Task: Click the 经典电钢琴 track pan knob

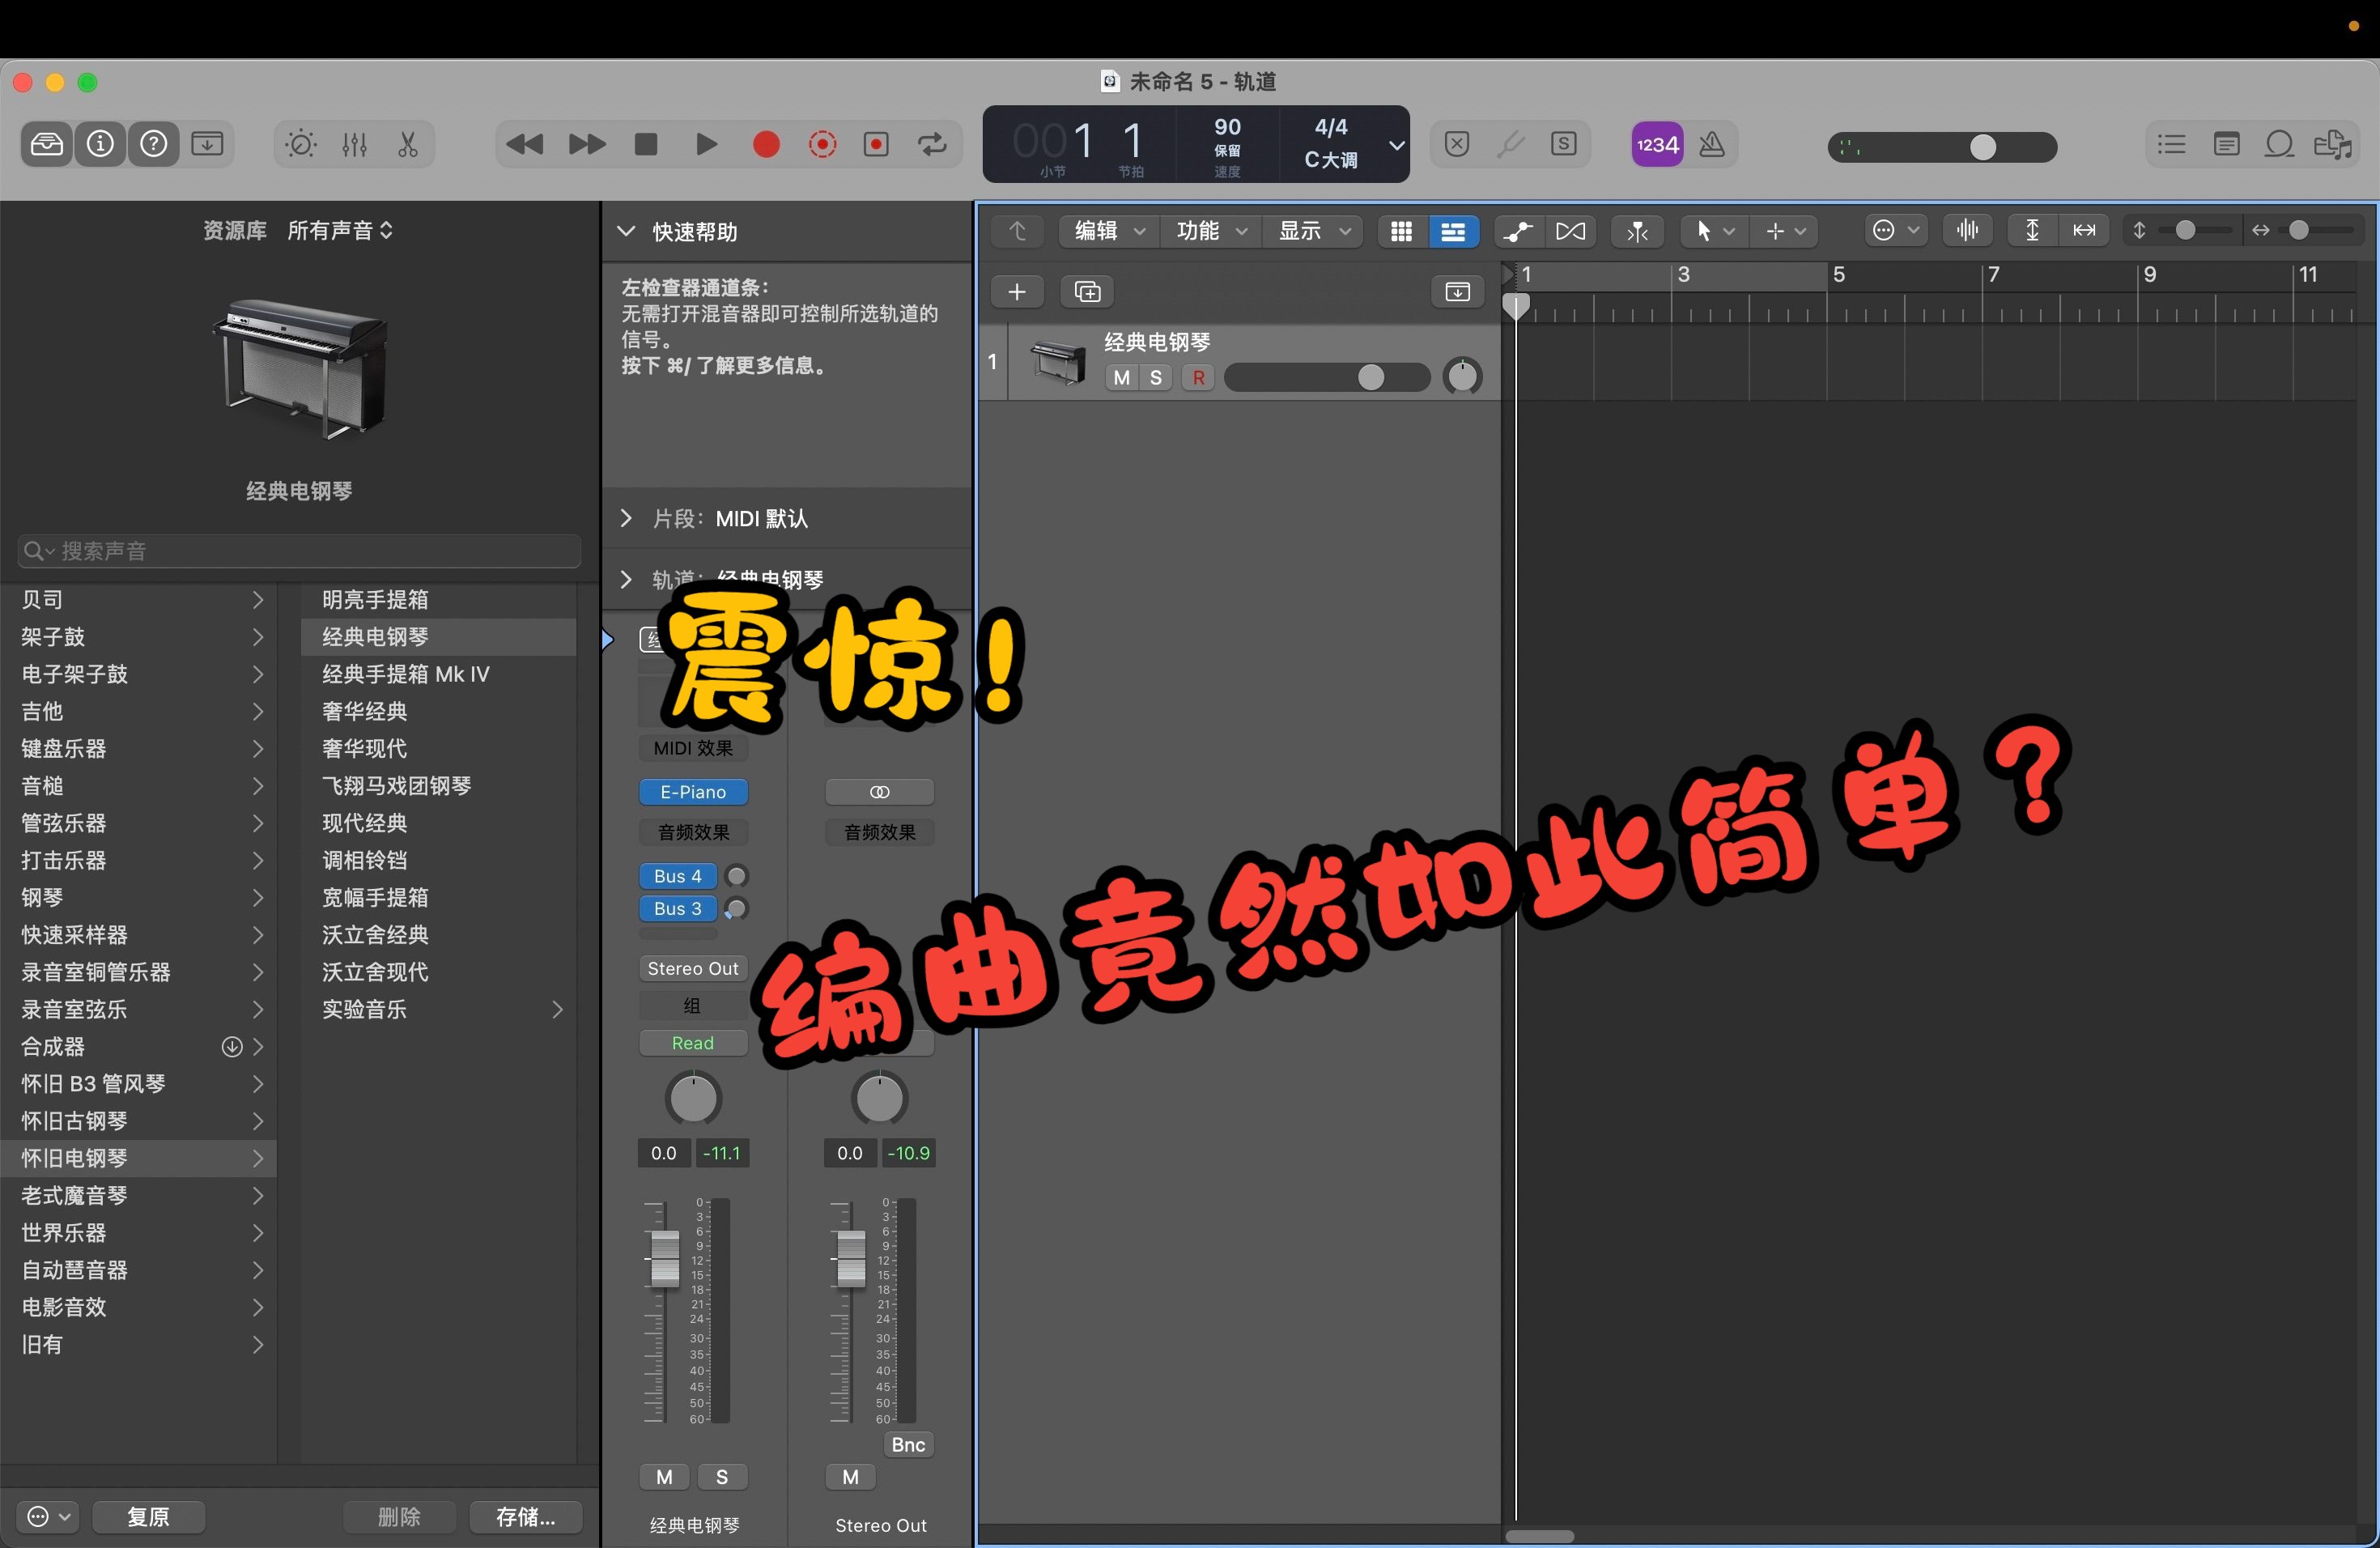Action: 1462,377
